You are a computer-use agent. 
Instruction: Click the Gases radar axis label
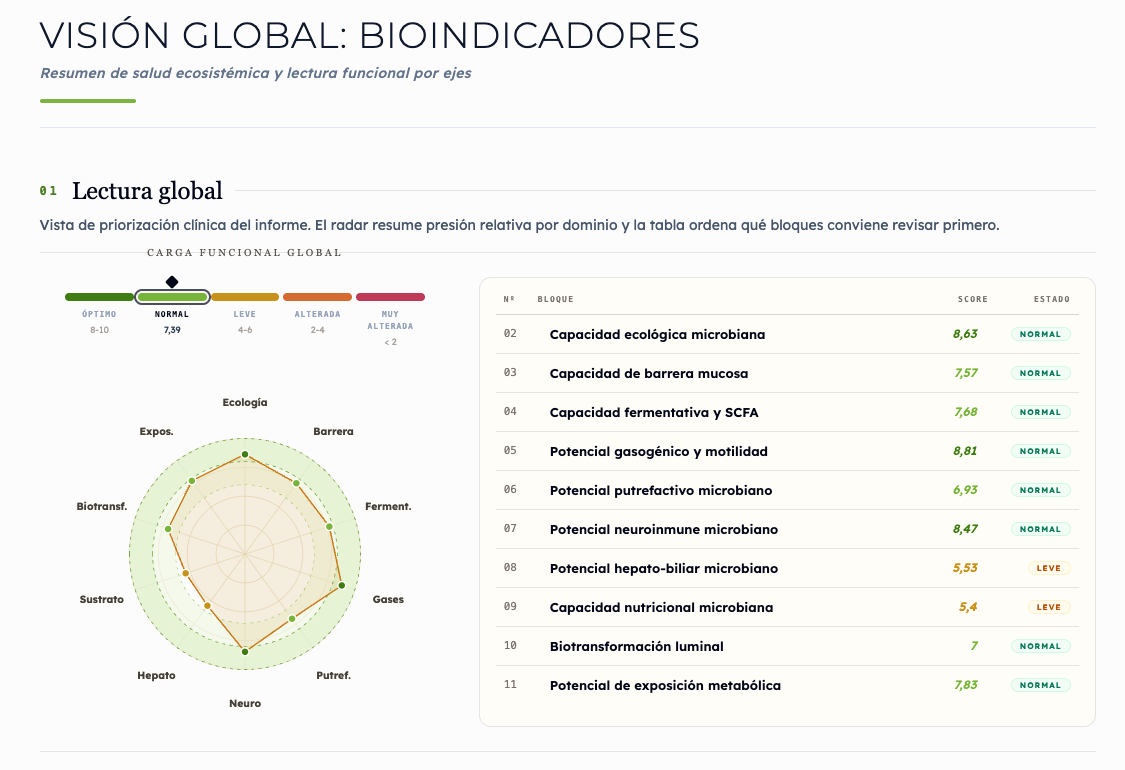[x=388, y=599]
